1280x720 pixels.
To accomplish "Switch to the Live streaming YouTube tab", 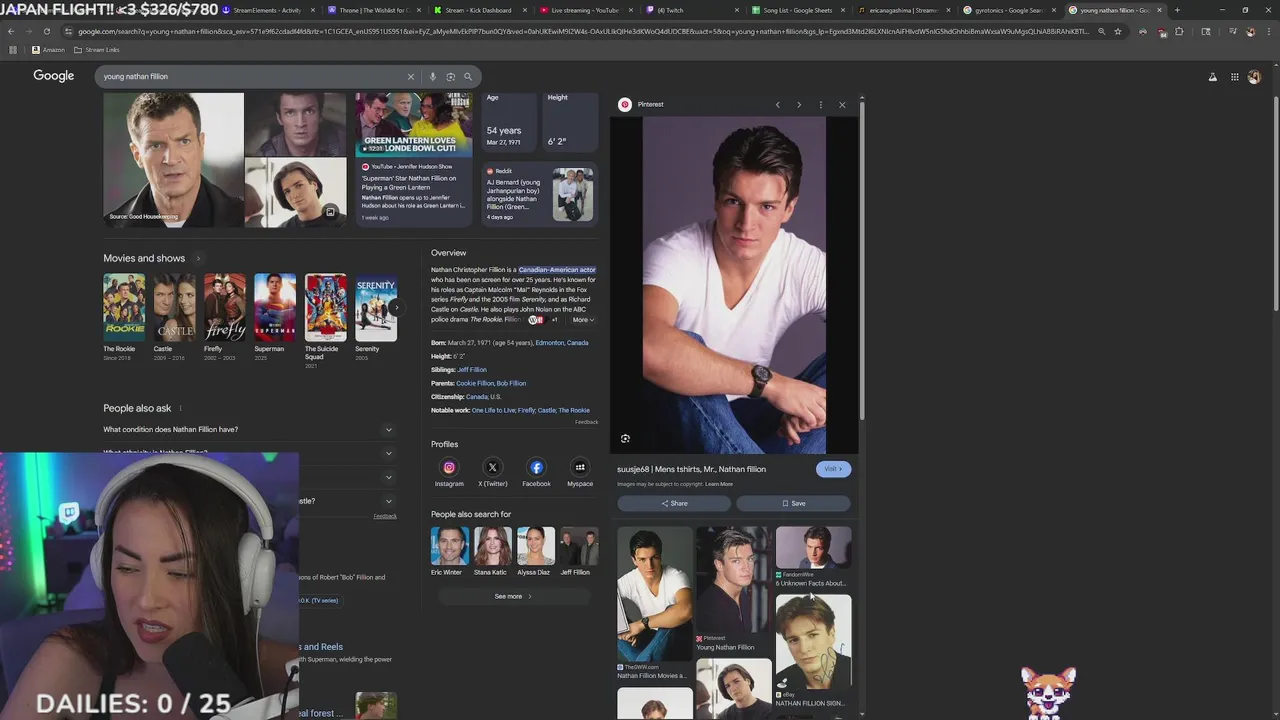I will tap(585, 10).
